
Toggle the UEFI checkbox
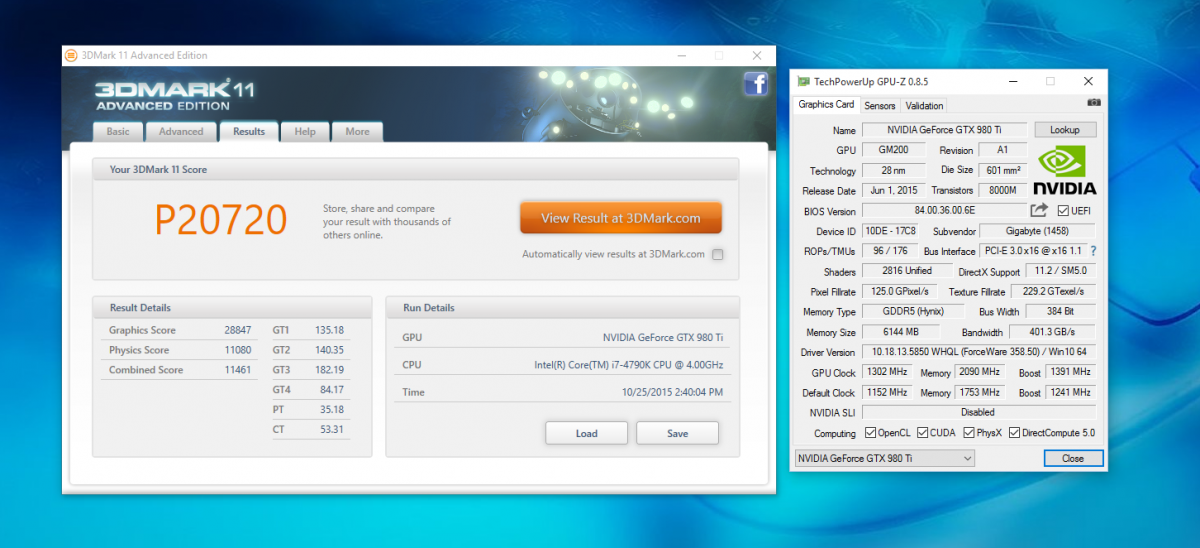(1064, 210)
